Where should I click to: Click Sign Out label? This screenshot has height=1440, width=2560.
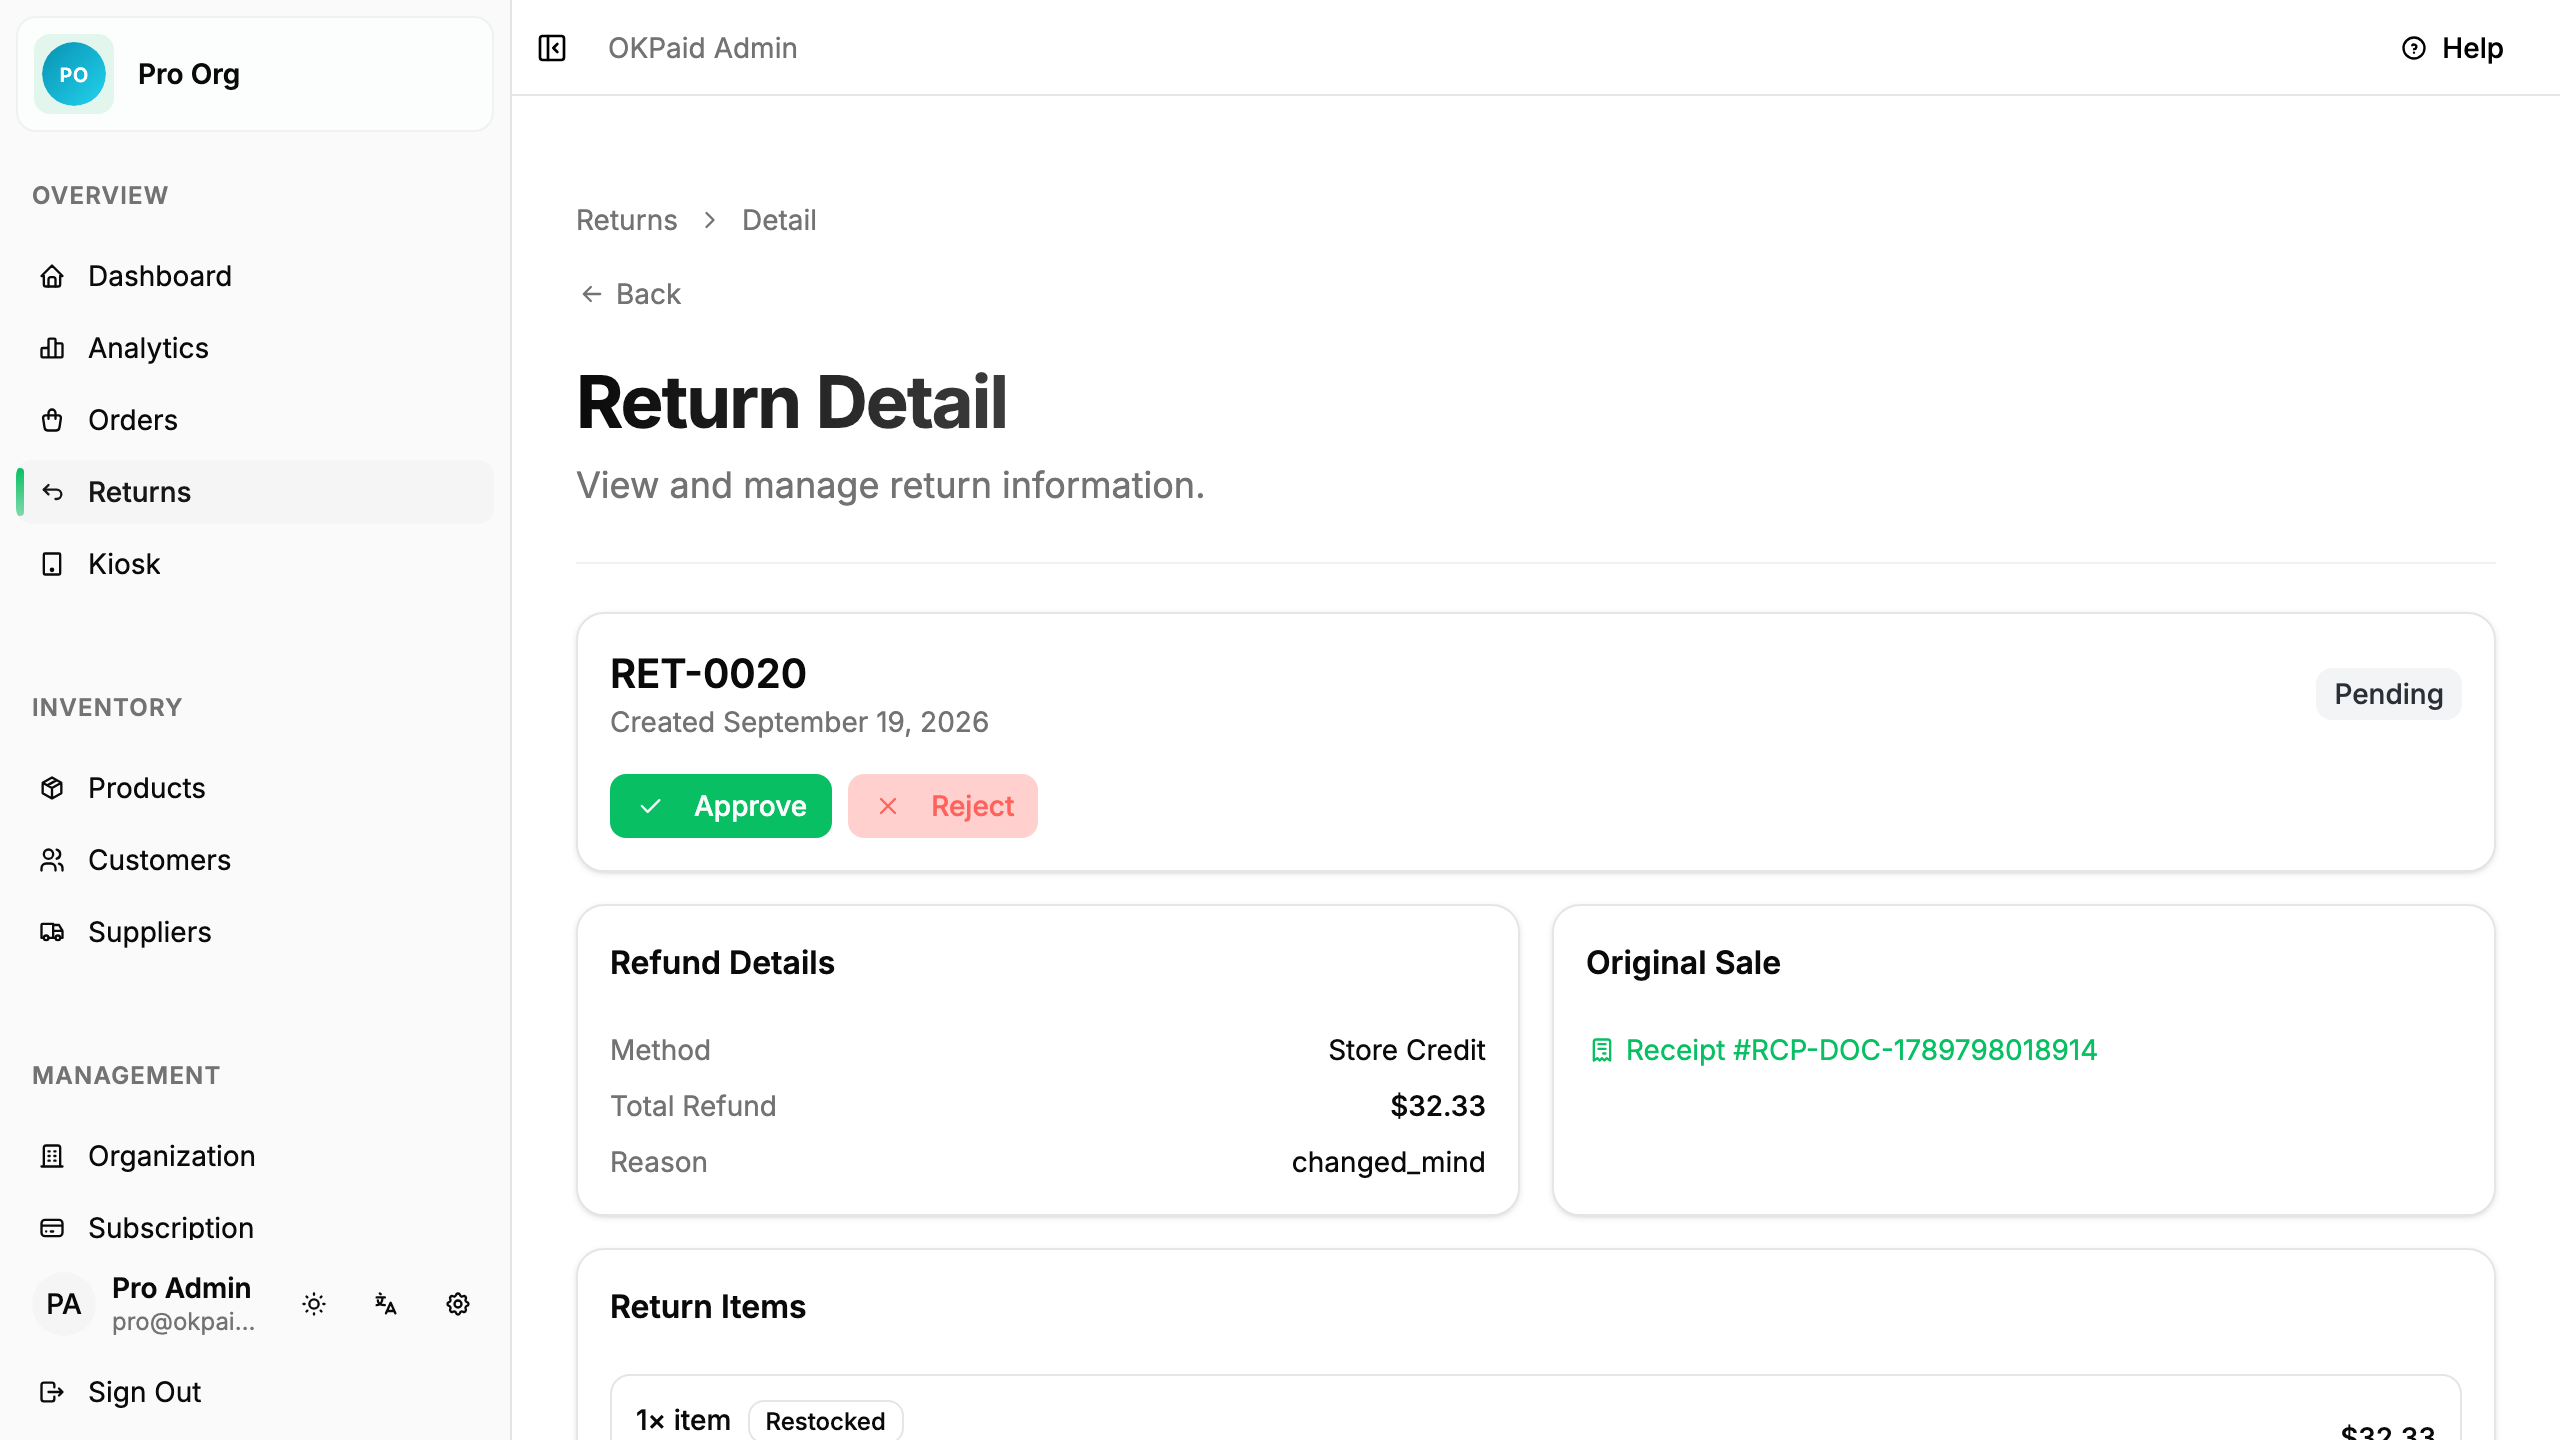pyautogui.click(x=145, y=1392)
